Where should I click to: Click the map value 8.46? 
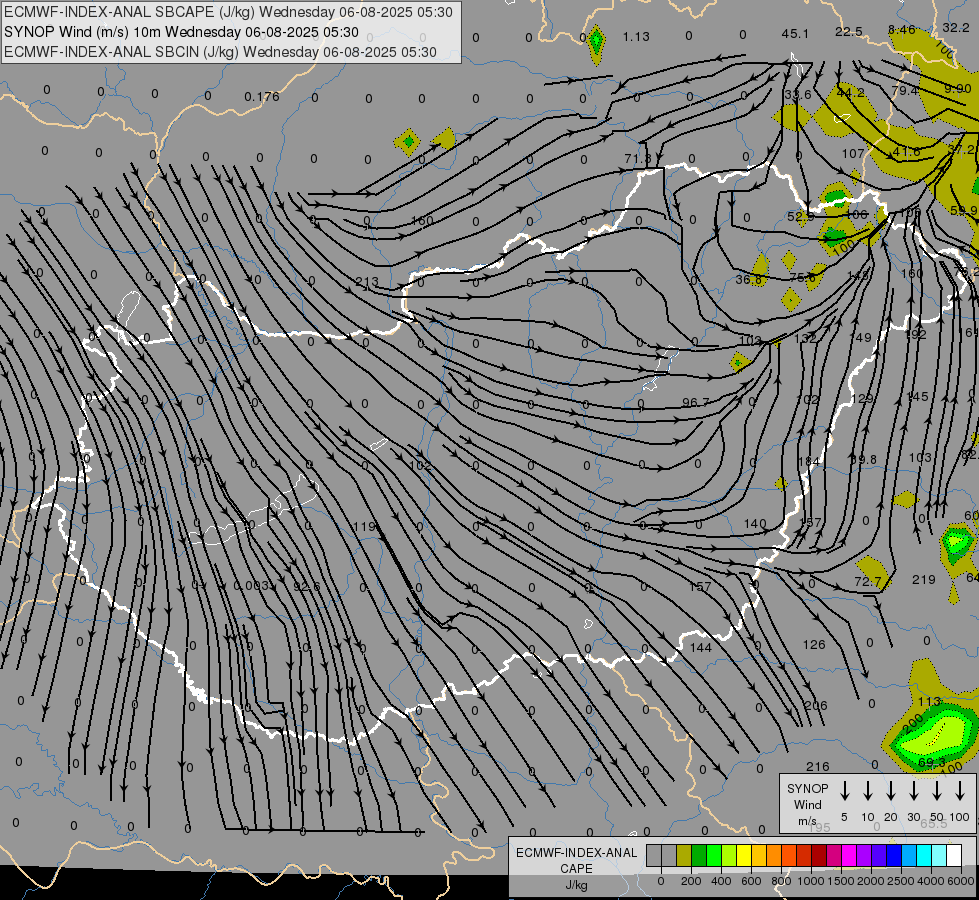click(902, 30)
